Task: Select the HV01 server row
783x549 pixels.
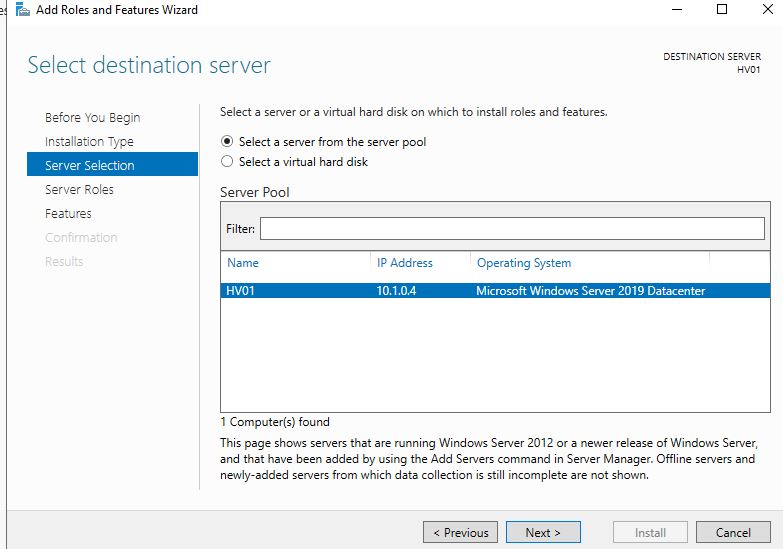Action: 242,291
